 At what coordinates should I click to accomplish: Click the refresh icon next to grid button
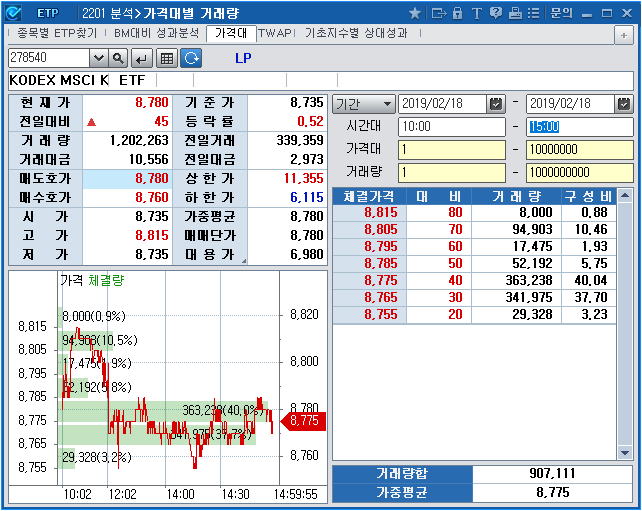tap(190, 58)
